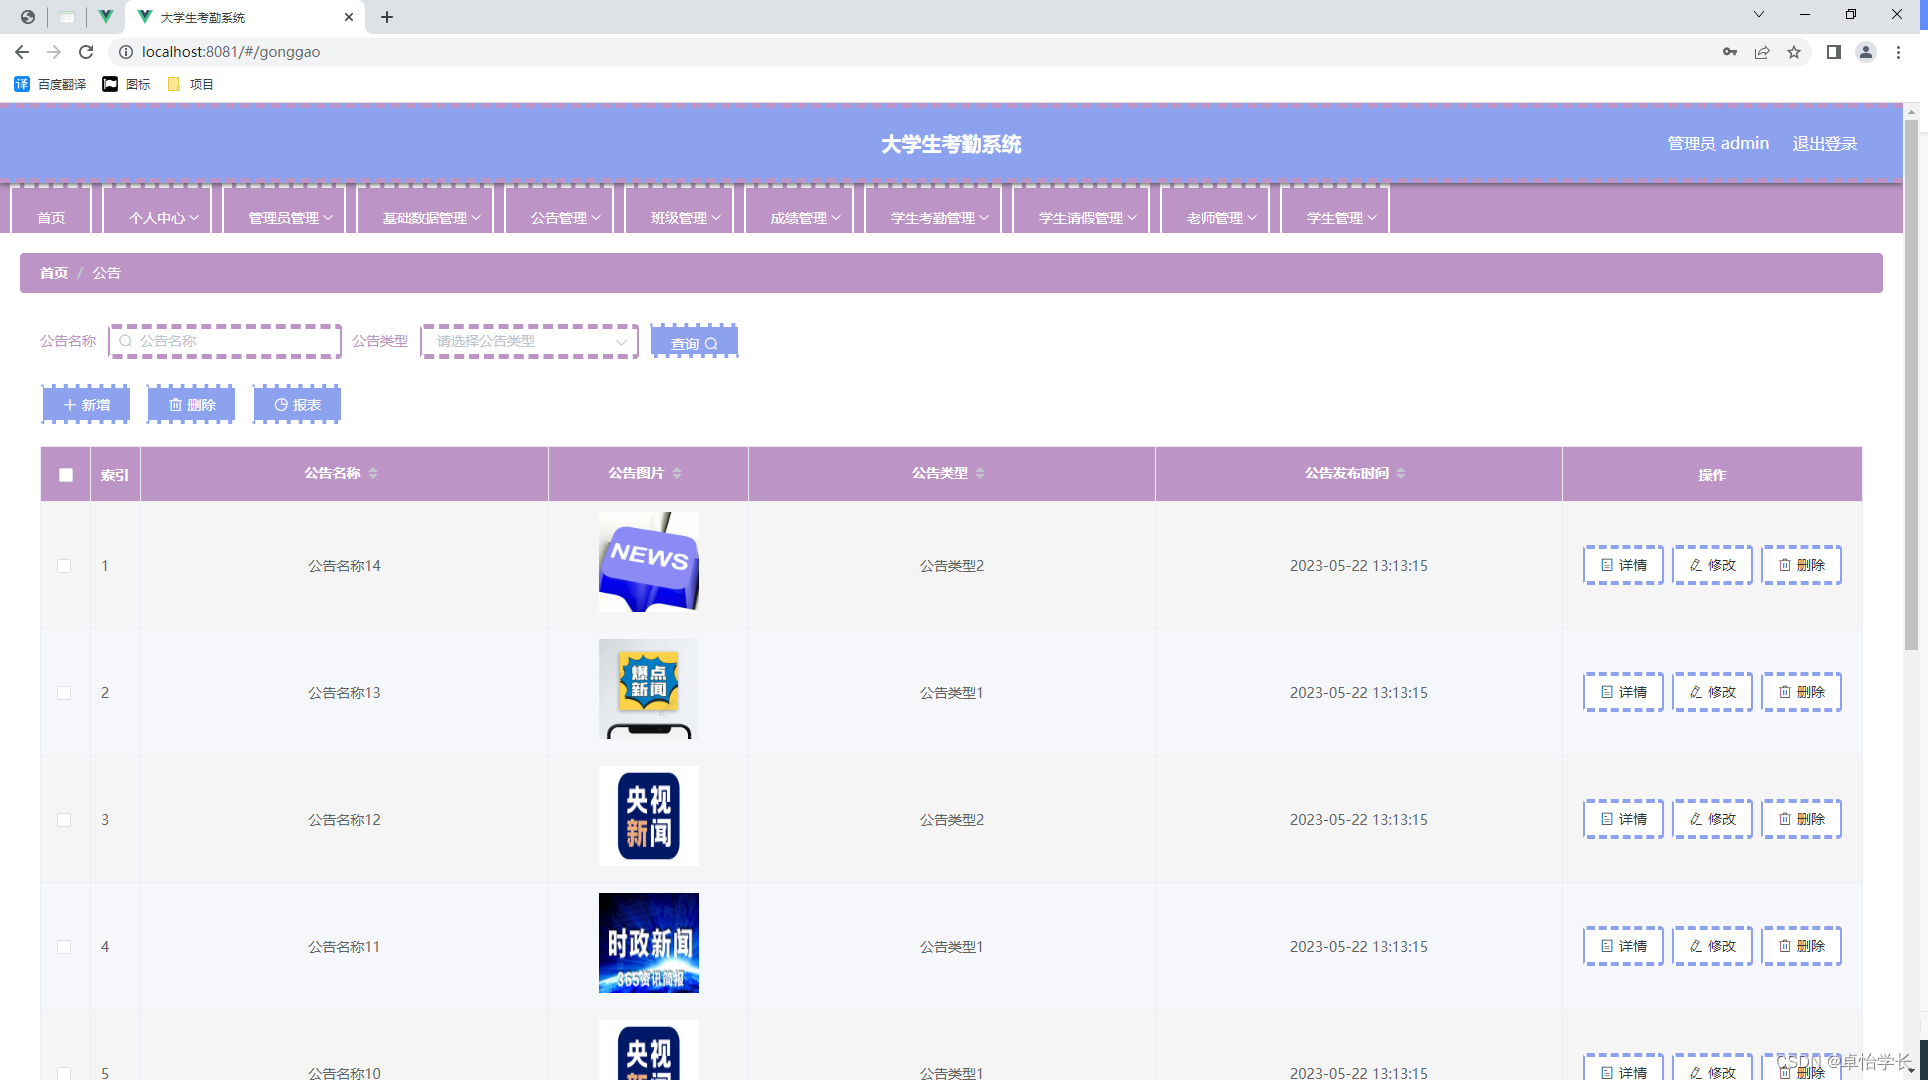1928x1080 pixels.
Task: Bookmark page with the star icon
Action: [x=1794, y=52]
